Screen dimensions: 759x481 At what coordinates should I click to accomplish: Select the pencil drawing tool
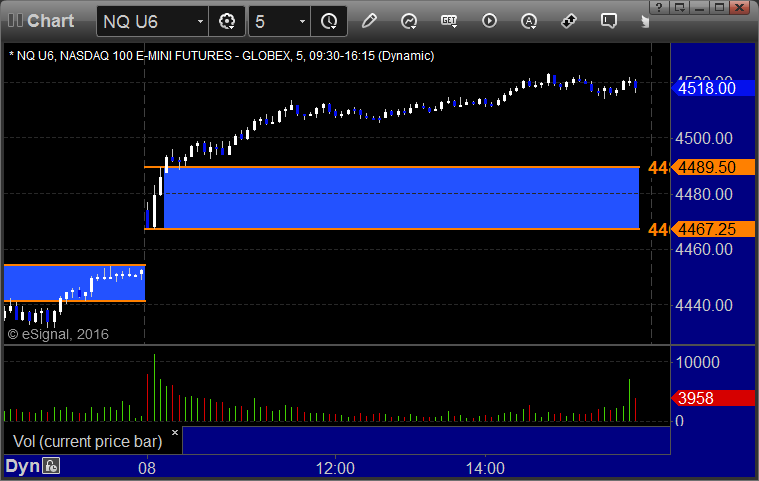369,21
